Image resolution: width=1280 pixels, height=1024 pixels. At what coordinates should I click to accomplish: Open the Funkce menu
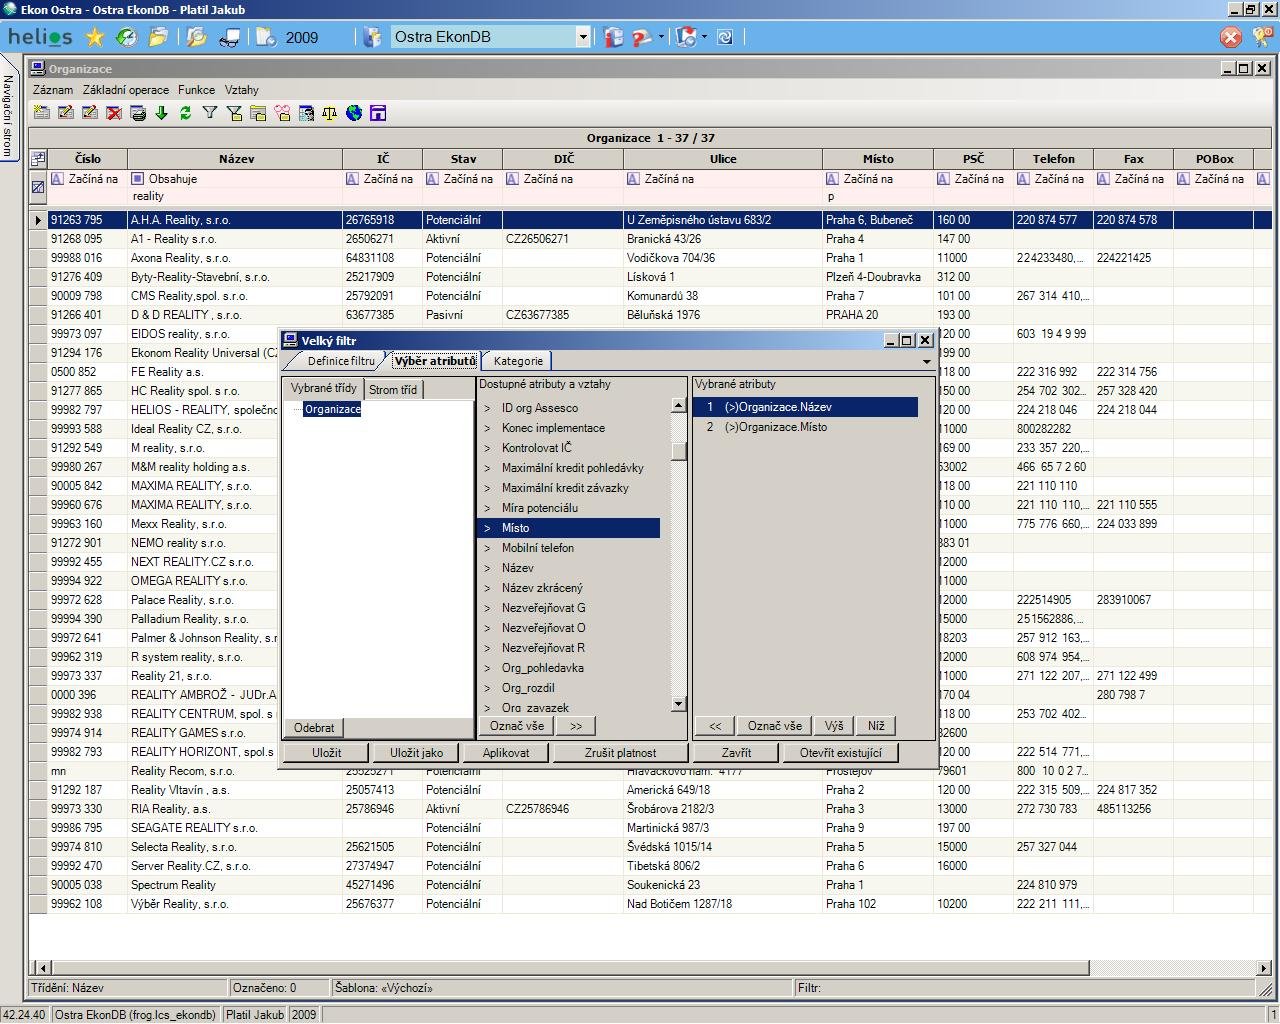pos(197,90)
